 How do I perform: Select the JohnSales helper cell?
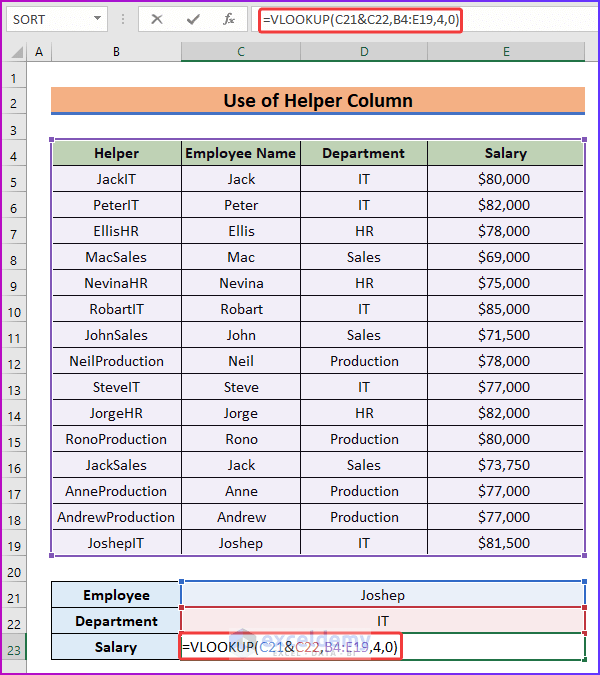pos(117,335)
